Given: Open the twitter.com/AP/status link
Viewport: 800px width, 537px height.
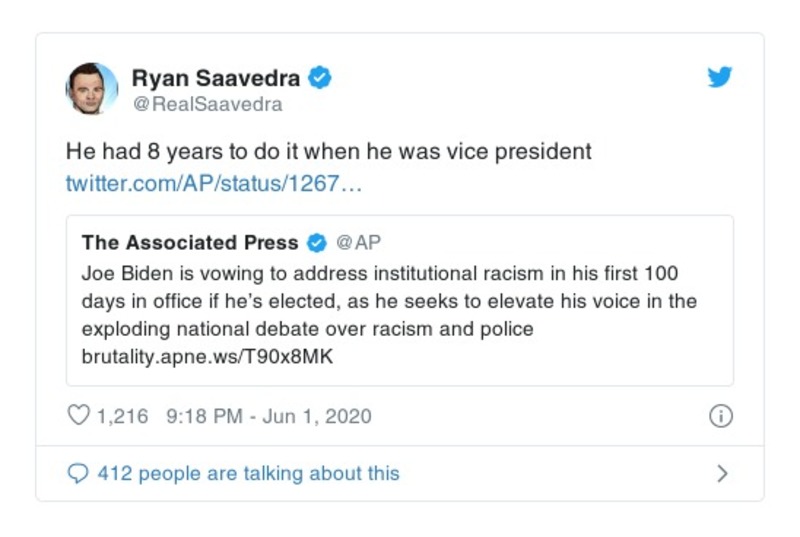Looking at the screenshot, I should [x=208, y=184].
